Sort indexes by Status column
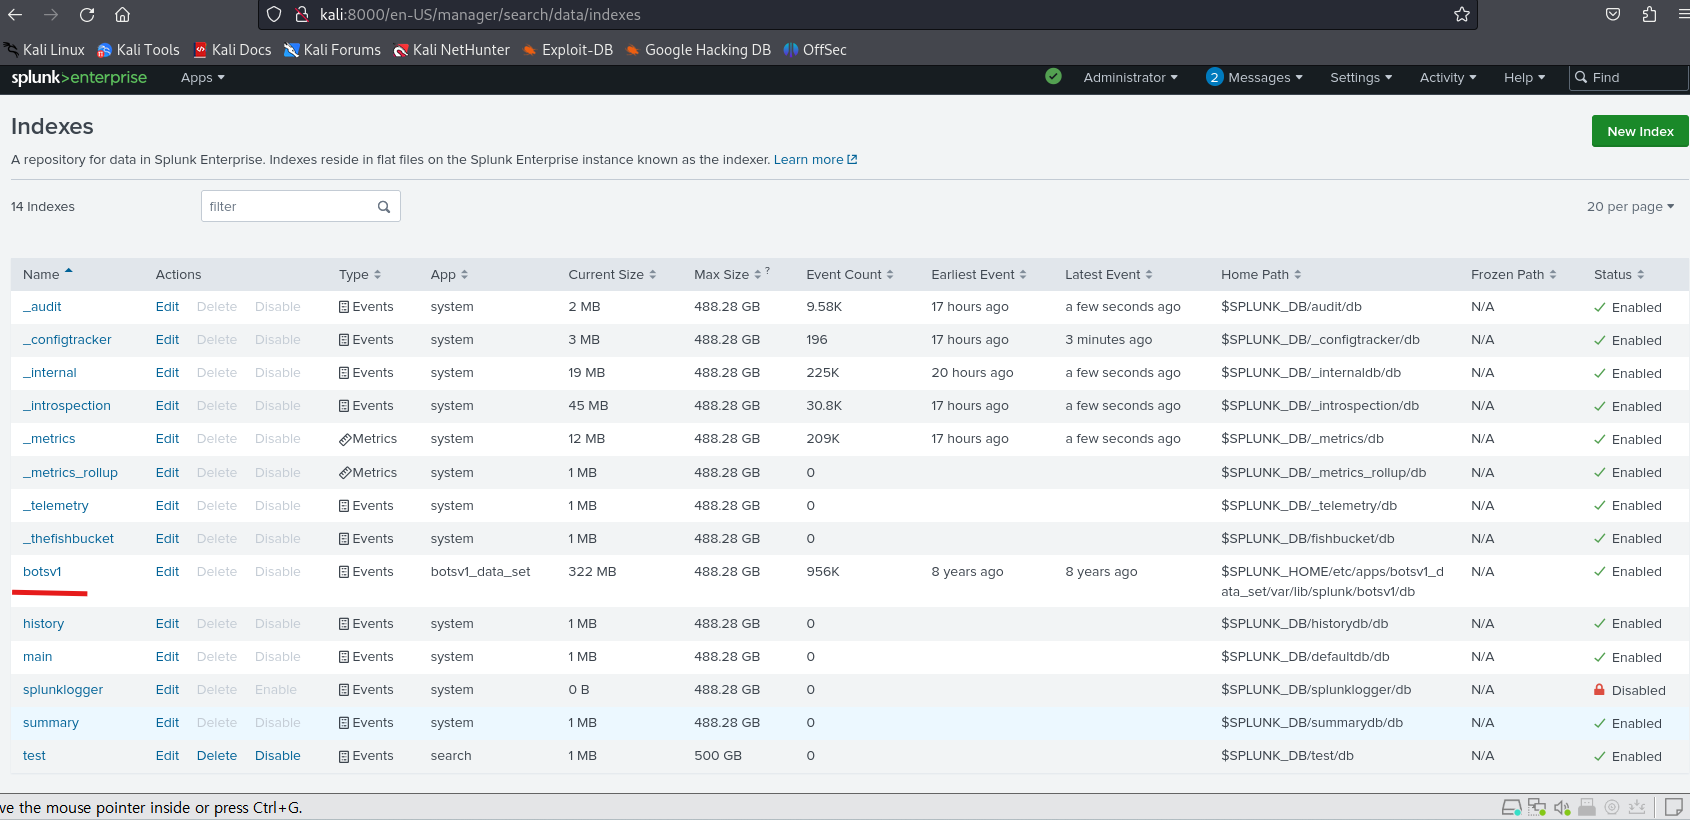Screen dimensions: 1690x820 tap(1619, 274)
